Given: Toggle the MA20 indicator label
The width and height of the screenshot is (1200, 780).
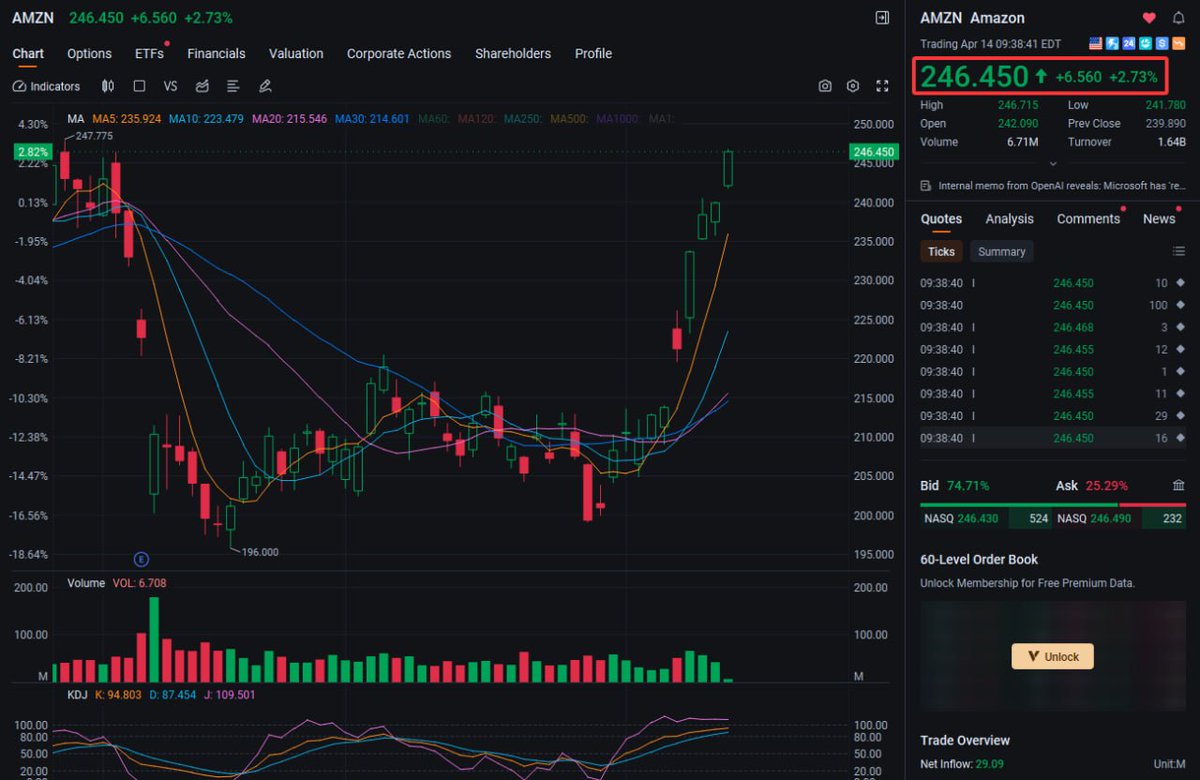Looking at the screenshot, I should click(x=289, y=119).
